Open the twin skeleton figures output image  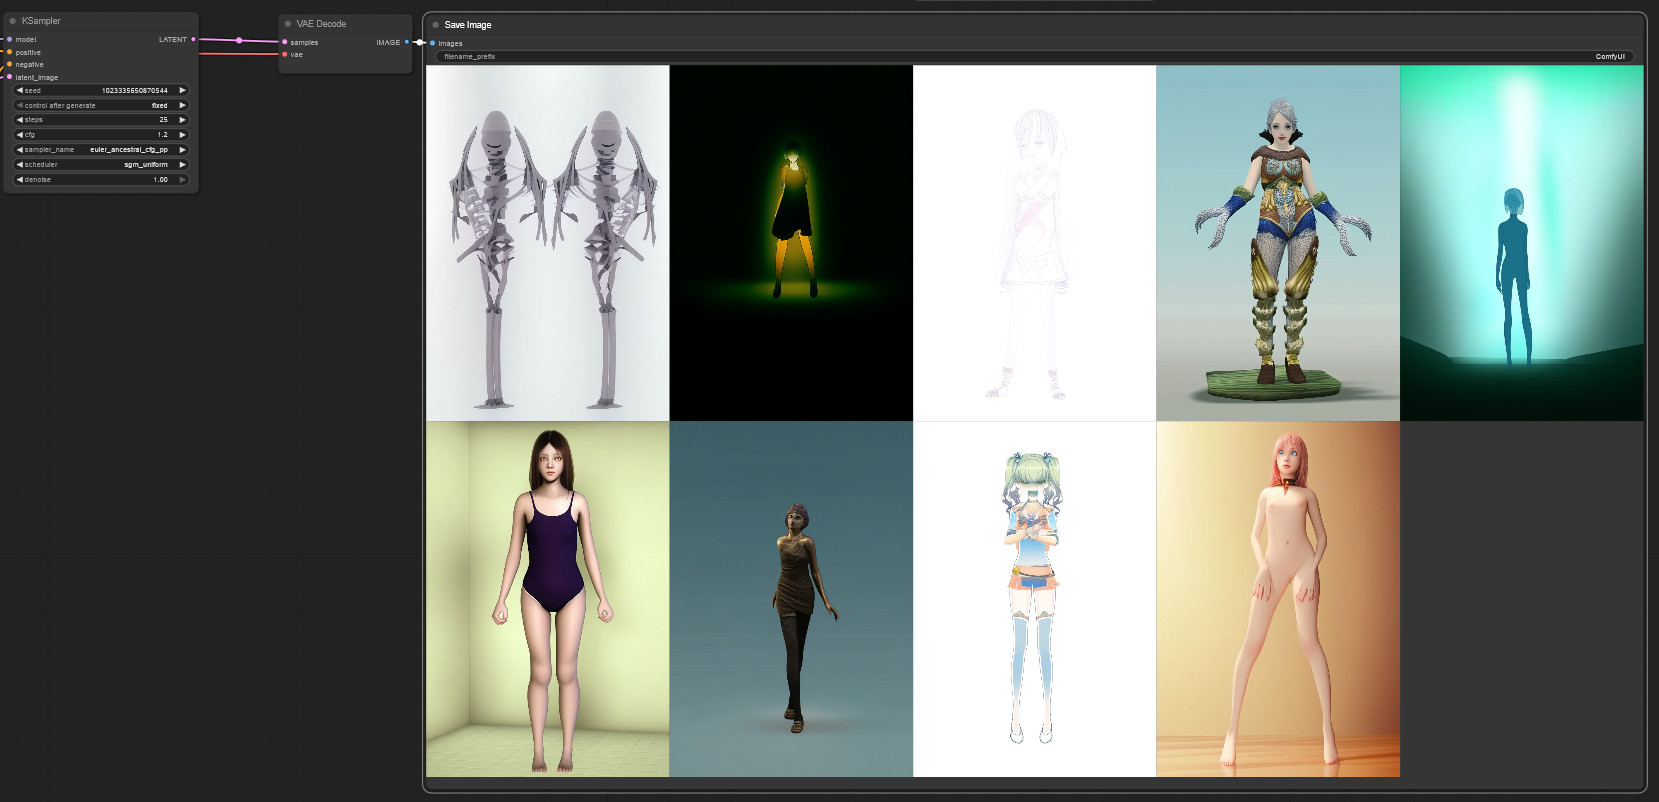(547, 243)
